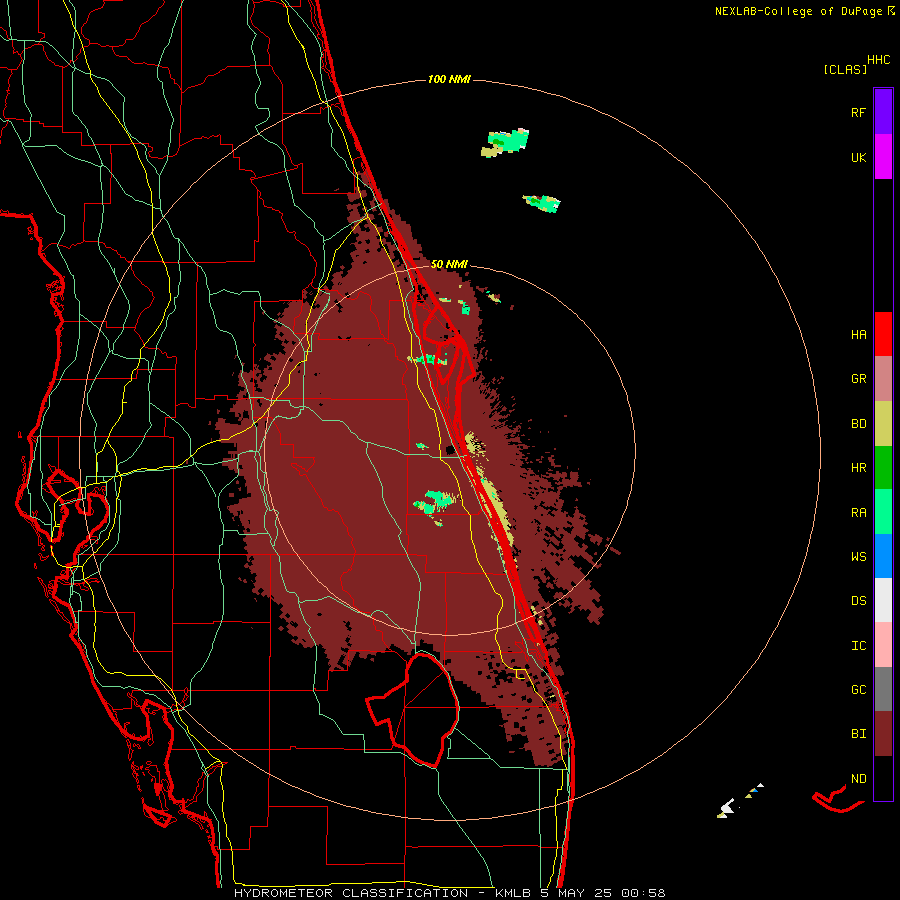The height and width of the screenshot is (900, 900).
Task: Click the 50 NMI range ring label
Action: click(x=449, y=264)
